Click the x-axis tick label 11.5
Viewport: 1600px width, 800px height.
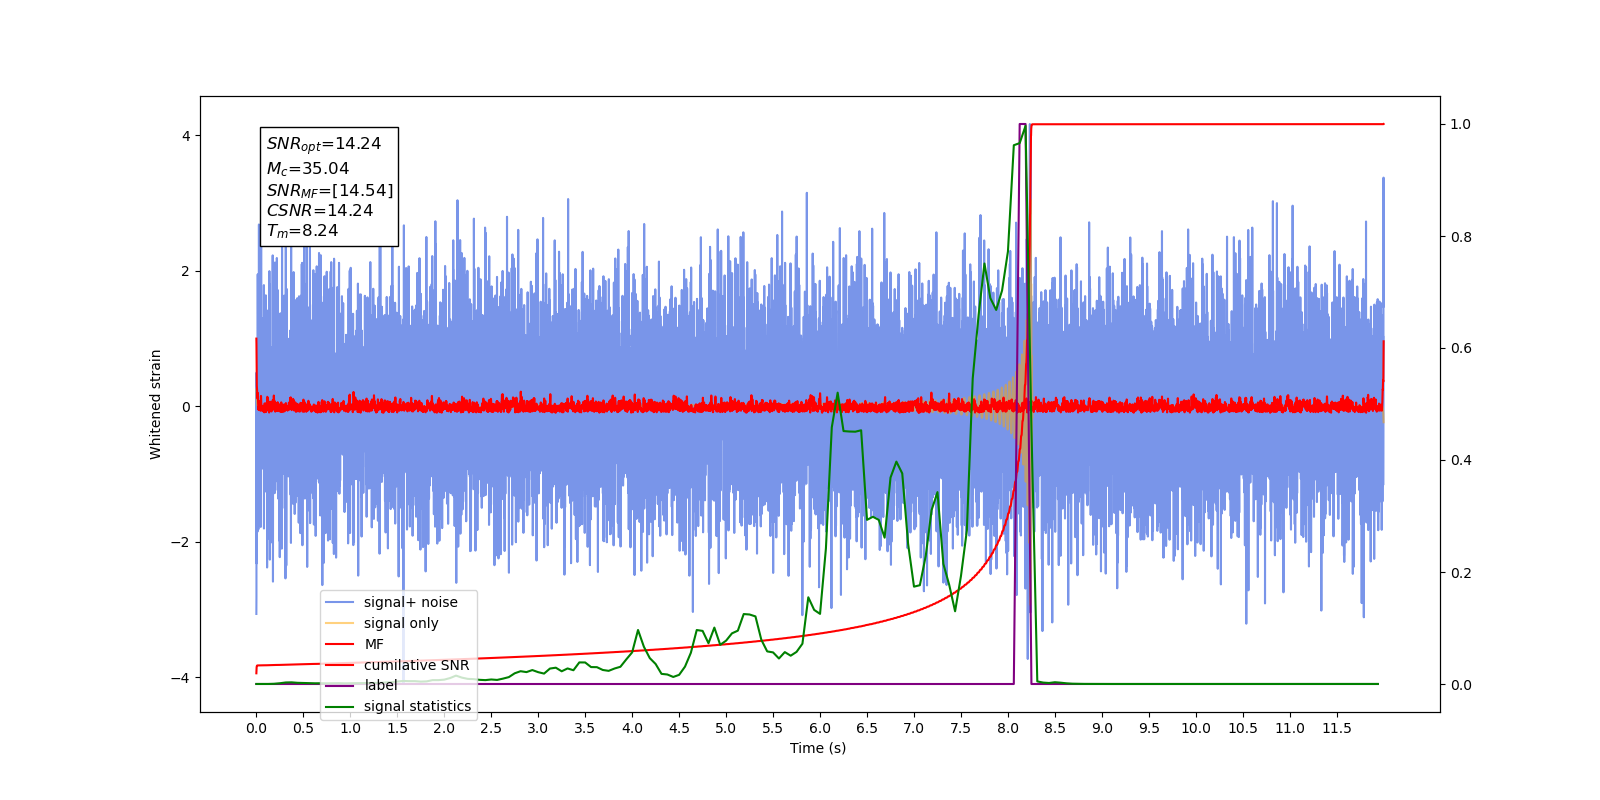(1337, 728)
